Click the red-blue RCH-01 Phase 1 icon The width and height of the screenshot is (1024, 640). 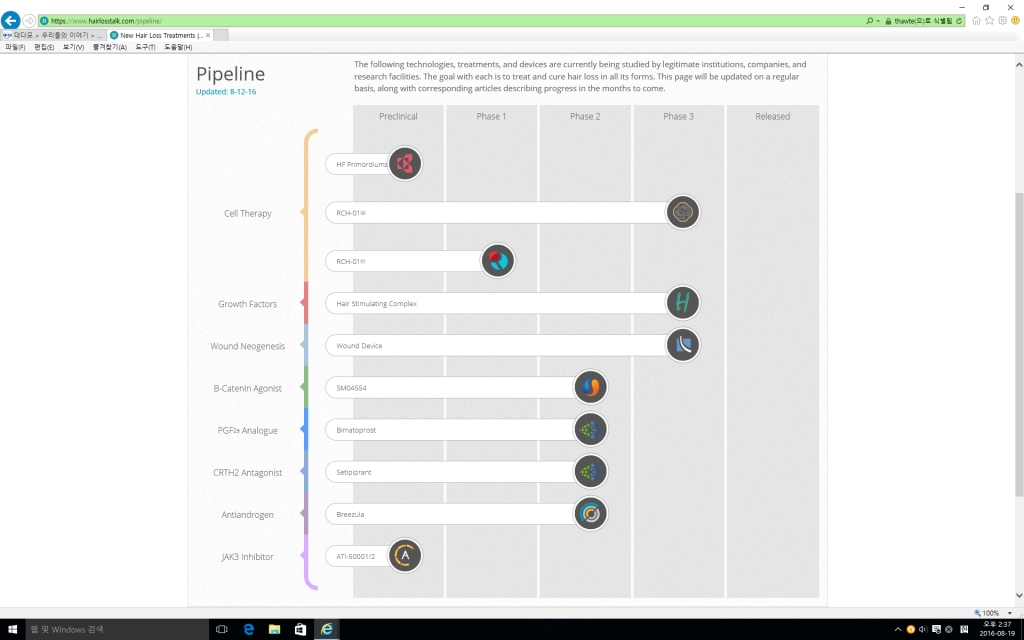pyautogui.click(x=498, y=261)
